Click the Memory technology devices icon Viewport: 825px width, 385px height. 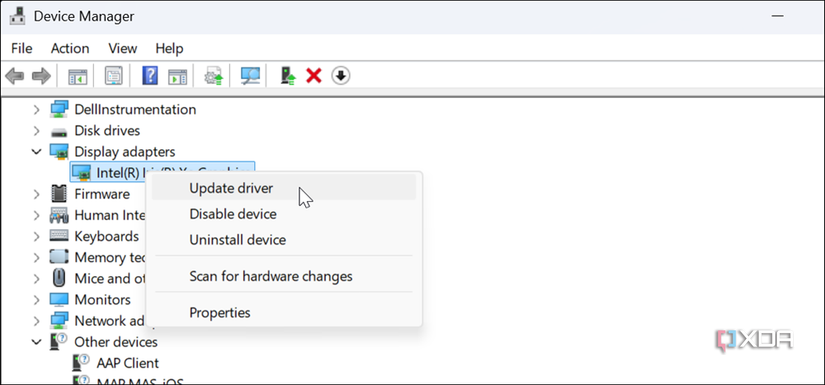[59, 257]
